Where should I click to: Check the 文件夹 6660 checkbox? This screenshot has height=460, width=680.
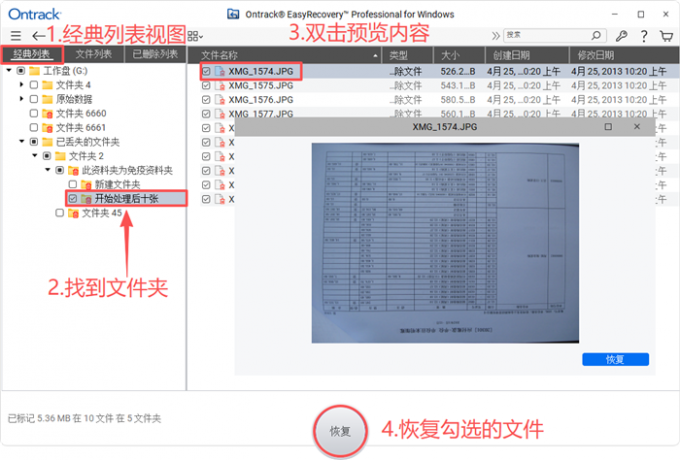pyautogui.click(x=34, y=114)
